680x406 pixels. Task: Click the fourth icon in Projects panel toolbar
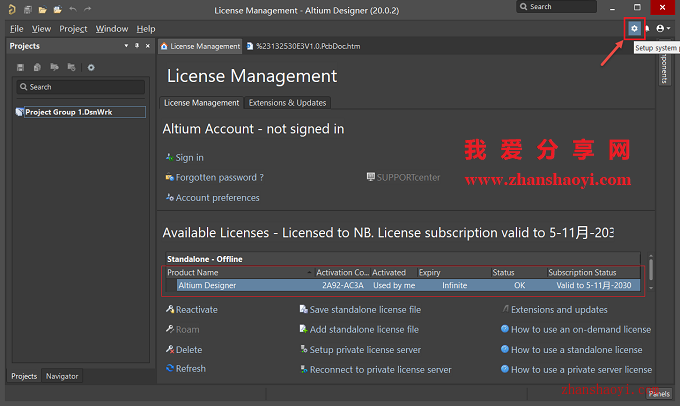(x=71, y=67)
